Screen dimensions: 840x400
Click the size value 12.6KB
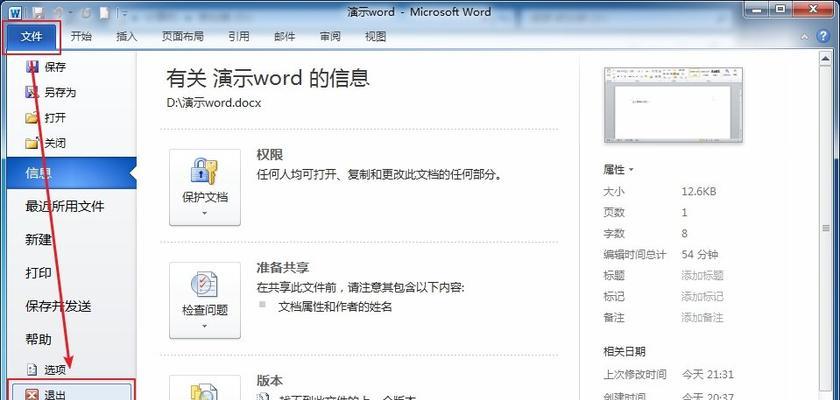pos(699,191)
